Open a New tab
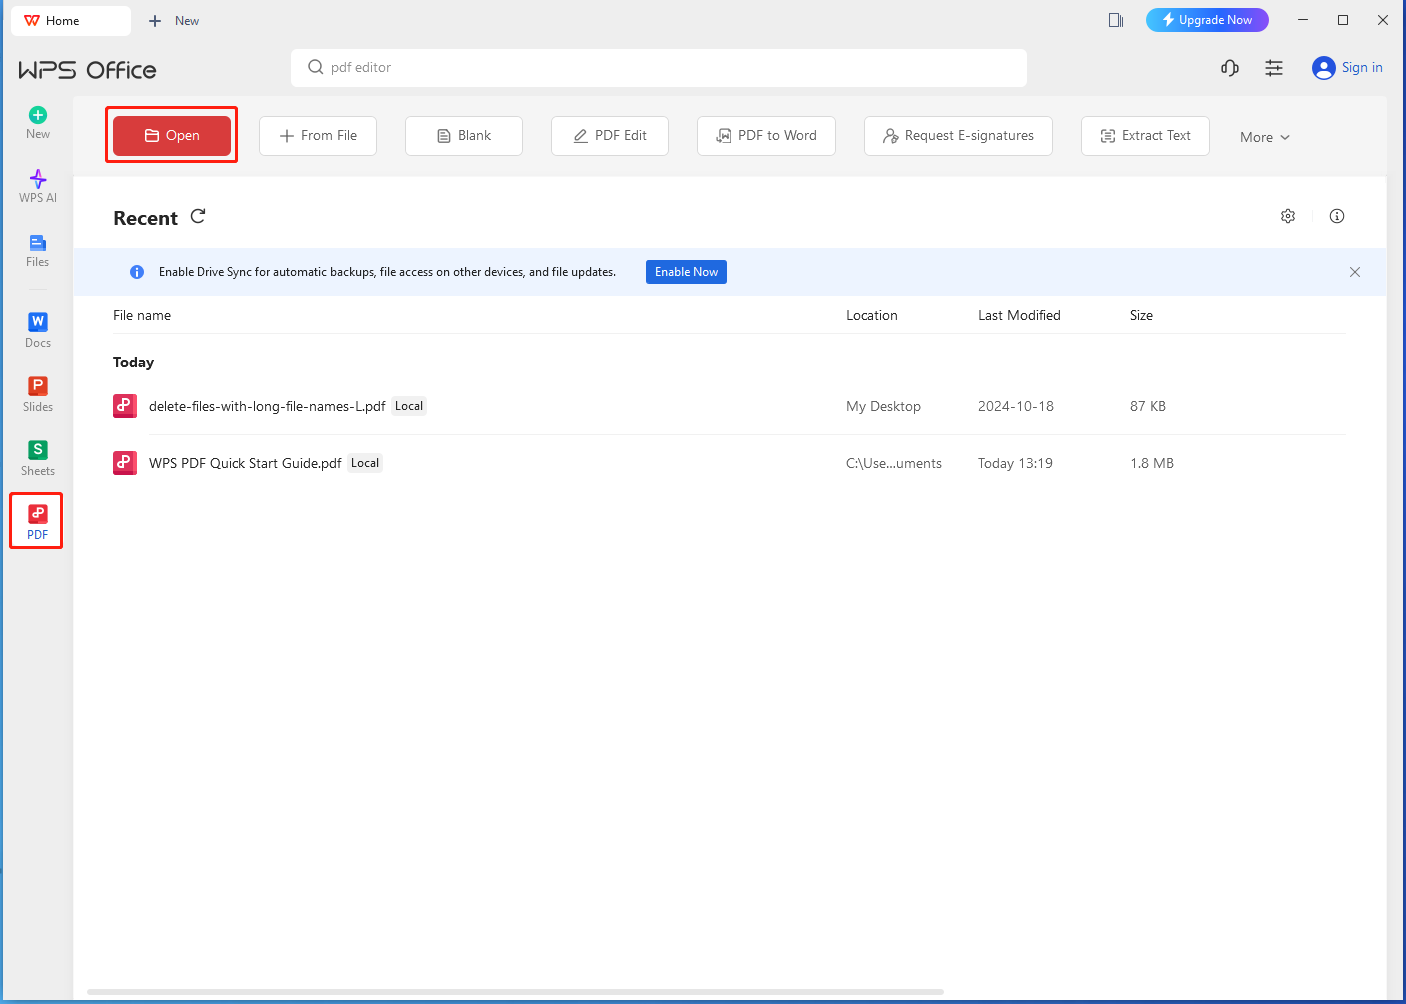Viewport: 1406px width, 1004px height. 174,20
